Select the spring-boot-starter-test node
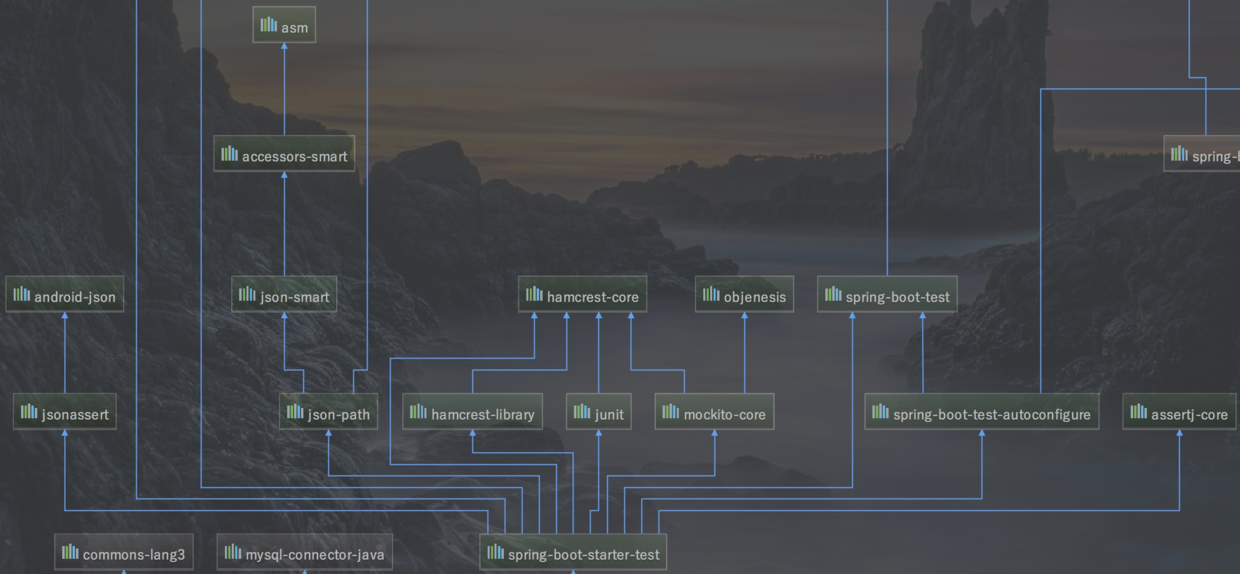This screenshot has width=1240, height=574. 573,553
